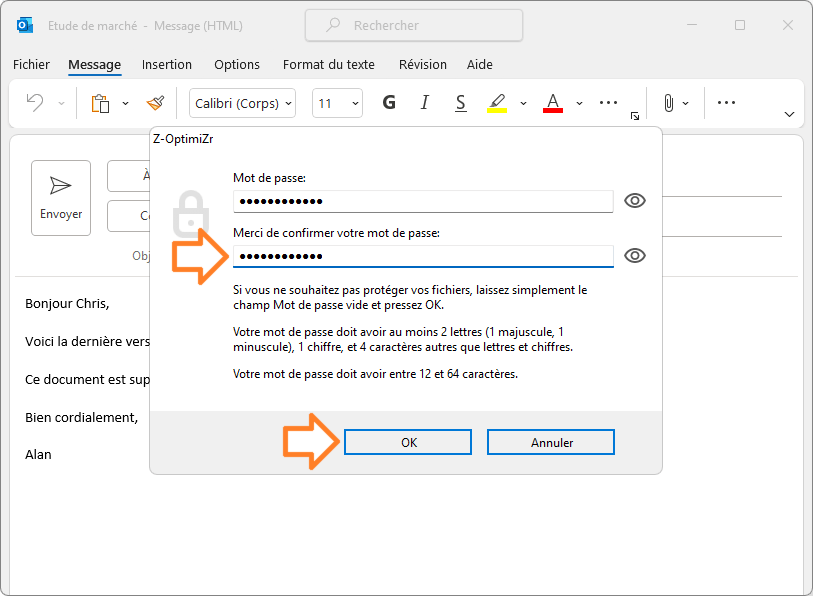Select the Format Painter icon
The height and width of the screenshot is (596, 813).
(155, 103)
